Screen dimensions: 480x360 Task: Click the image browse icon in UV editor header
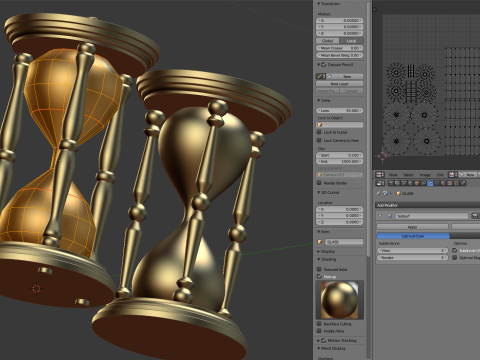click(452, 175)
